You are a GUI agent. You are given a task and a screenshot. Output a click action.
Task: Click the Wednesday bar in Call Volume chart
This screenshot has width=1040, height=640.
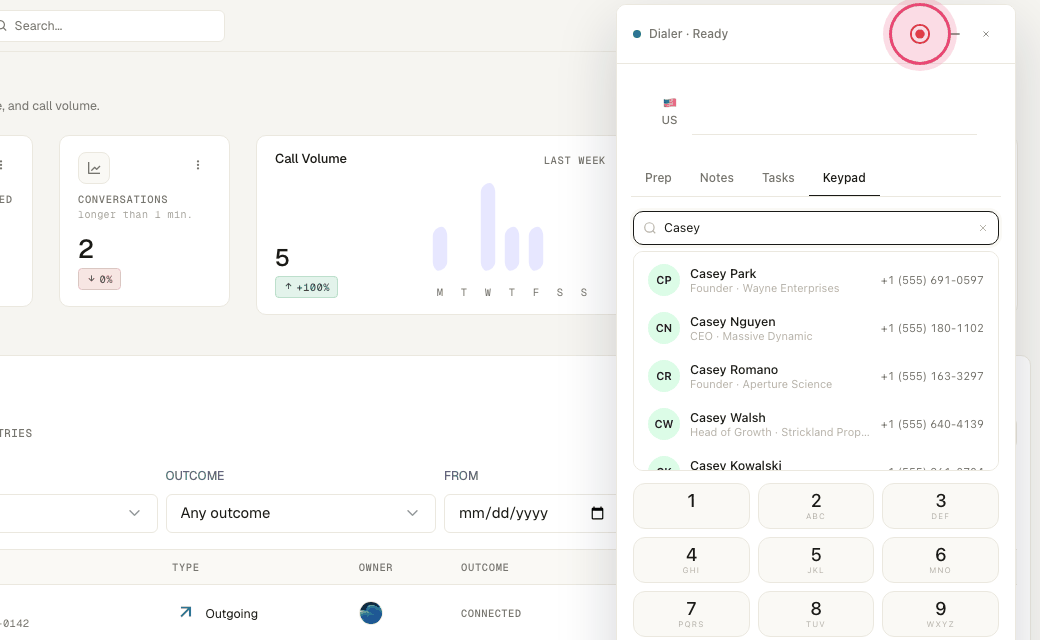point(488,227)
